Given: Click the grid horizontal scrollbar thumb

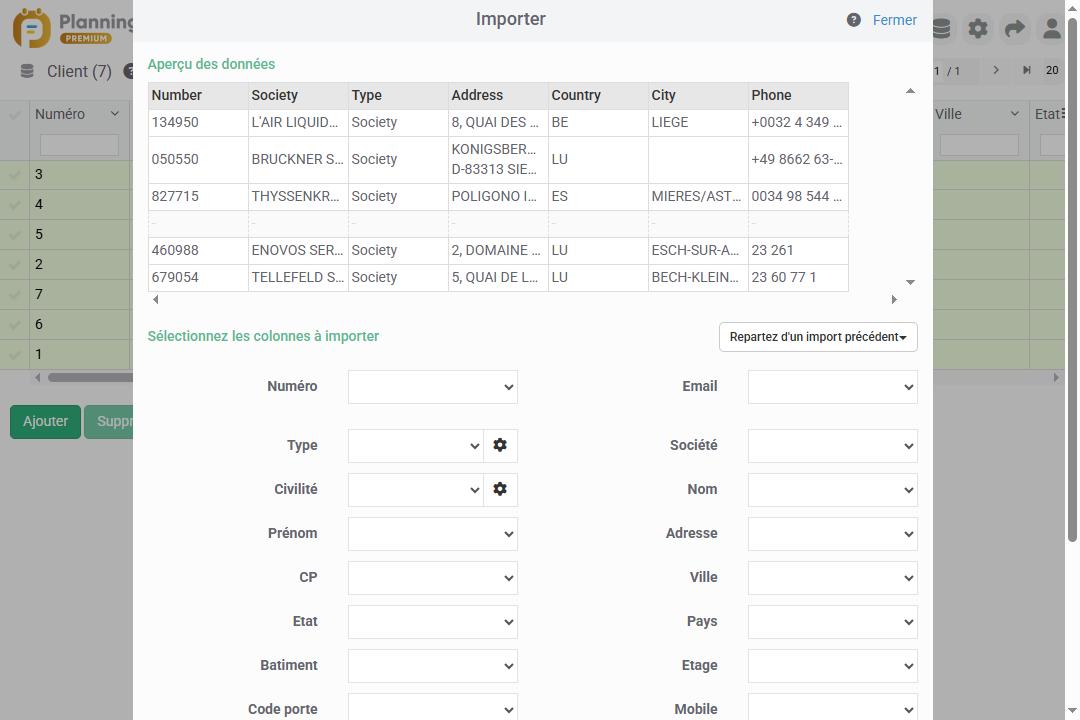Looking at the screenshot, I should pyautogui.click(x=90, y=378).
